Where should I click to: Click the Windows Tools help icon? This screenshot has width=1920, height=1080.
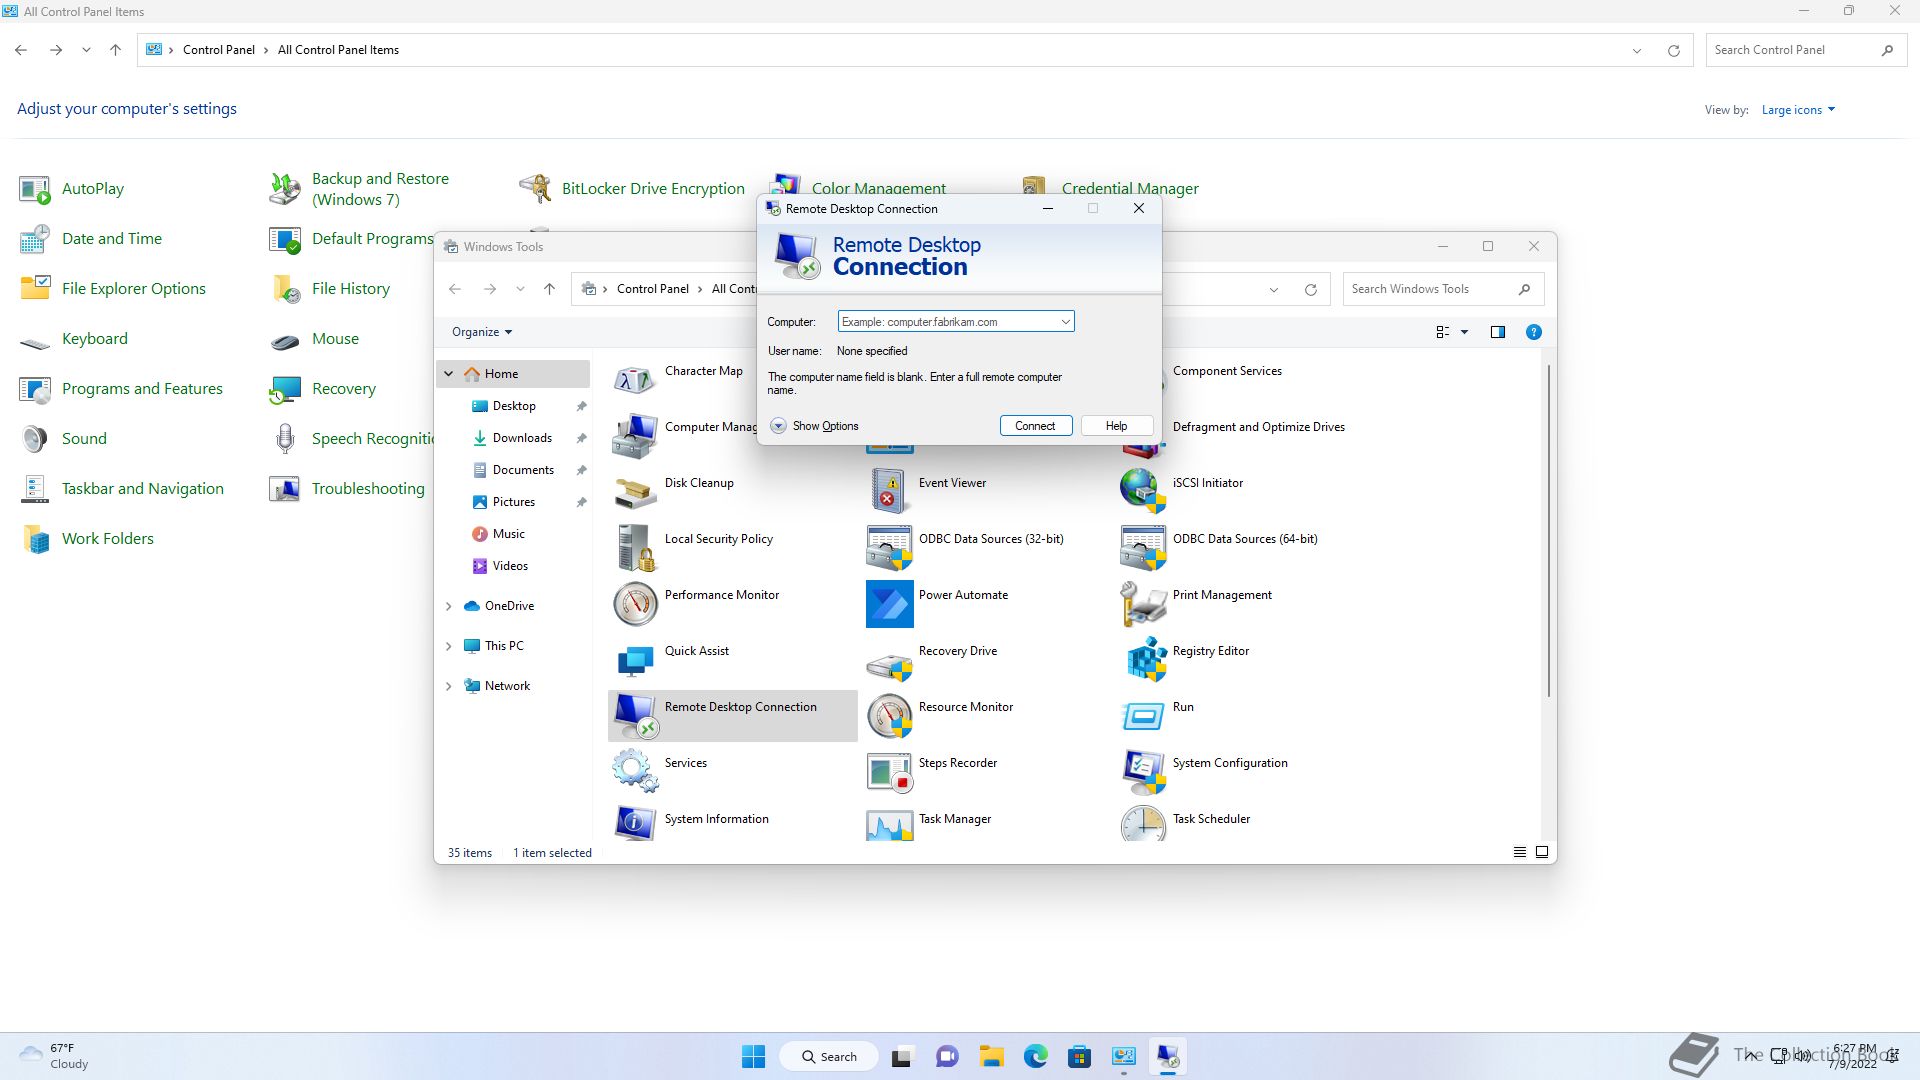pyautogui.click(x=1533, y=332)
